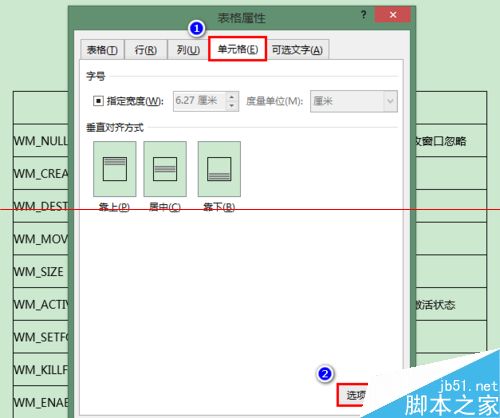The image size is (500, 418).
Task: Click the 居中(C) label
Action: tap(165, 207)
